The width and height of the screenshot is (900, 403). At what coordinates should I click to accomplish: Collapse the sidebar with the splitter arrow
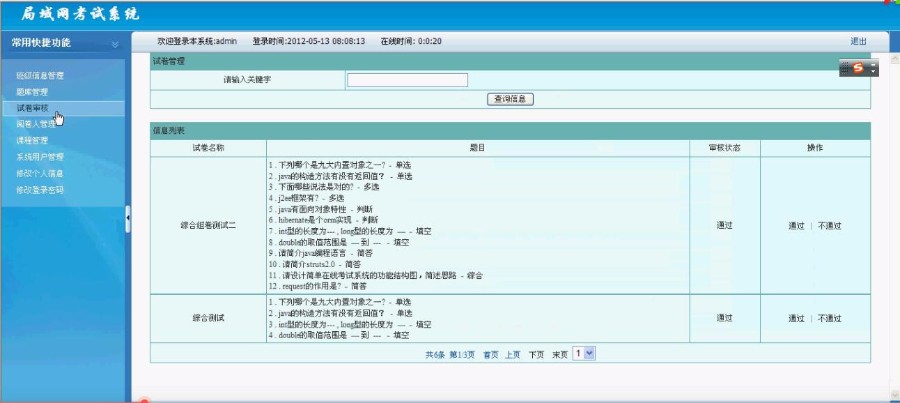[x=127, y=219]
